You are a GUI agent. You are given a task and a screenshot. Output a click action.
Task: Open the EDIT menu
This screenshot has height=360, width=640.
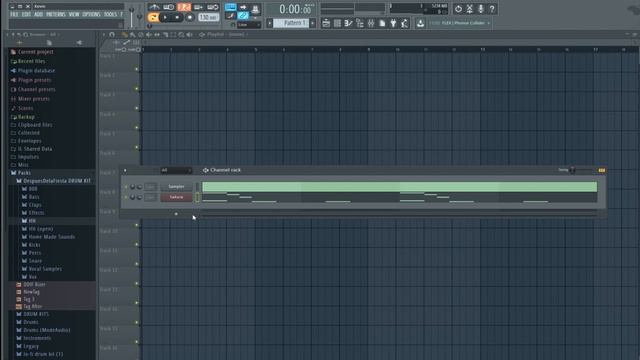click(x=27, y=14)
